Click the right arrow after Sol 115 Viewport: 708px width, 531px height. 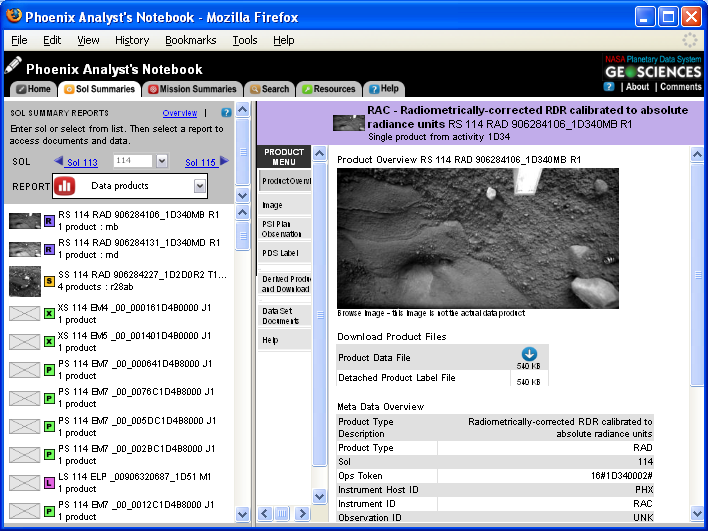[224, 161]
